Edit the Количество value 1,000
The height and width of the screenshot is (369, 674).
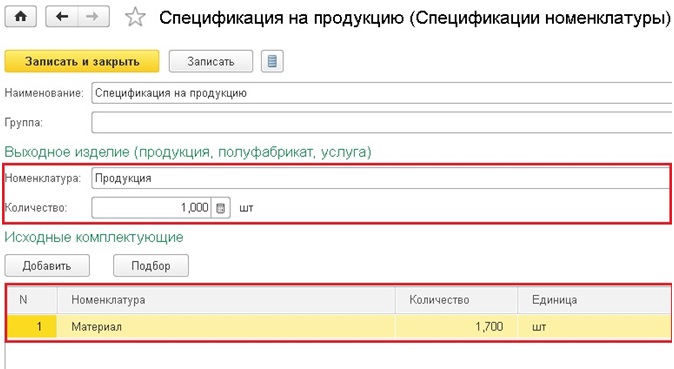(151, 208)
